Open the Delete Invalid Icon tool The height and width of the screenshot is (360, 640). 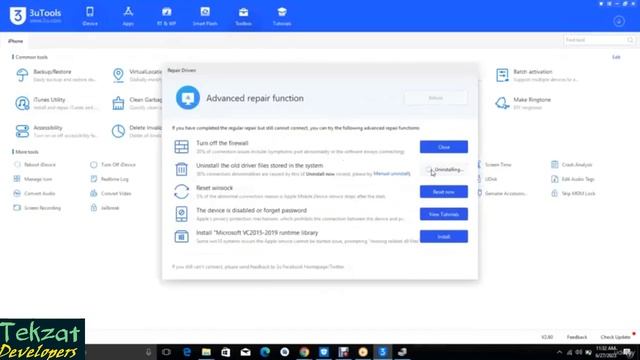pyautogui.click(x=137, y=131)
